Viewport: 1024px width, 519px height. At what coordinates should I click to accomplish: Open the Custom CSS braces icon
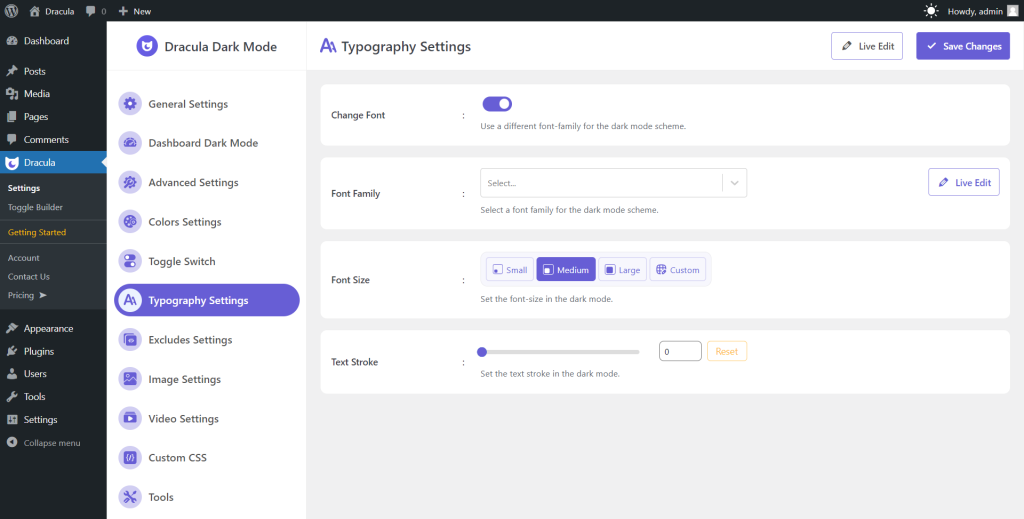pos(130,458)
